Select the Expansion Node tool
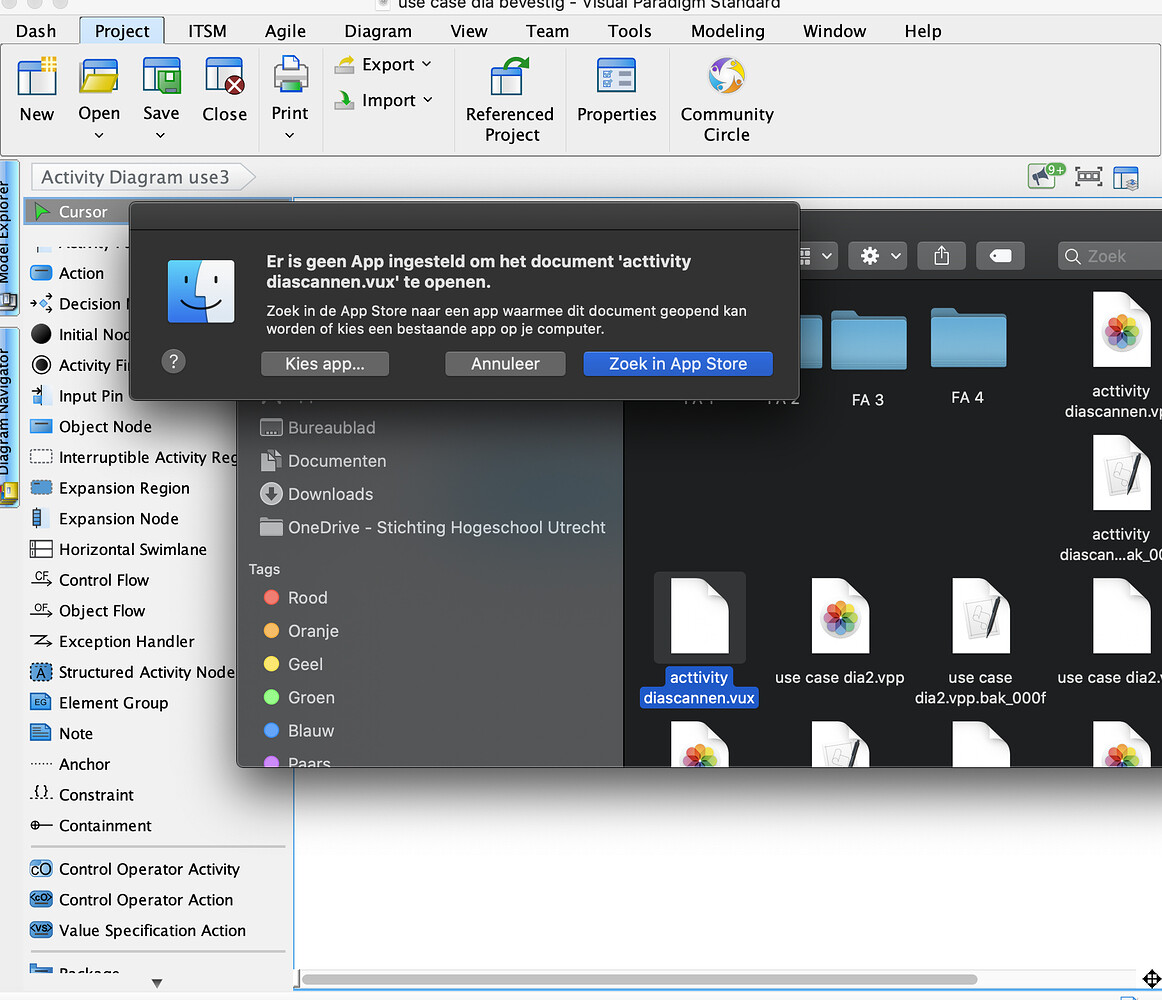The width and height of the screenshot is (1162, 1000). coord(104,518)
